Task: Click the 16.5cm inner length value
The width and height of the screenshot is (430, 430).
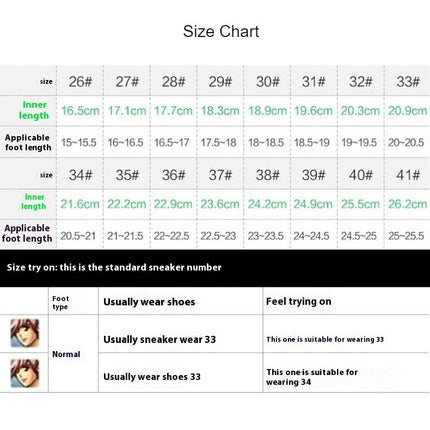Action: click(x=80, y=111)
